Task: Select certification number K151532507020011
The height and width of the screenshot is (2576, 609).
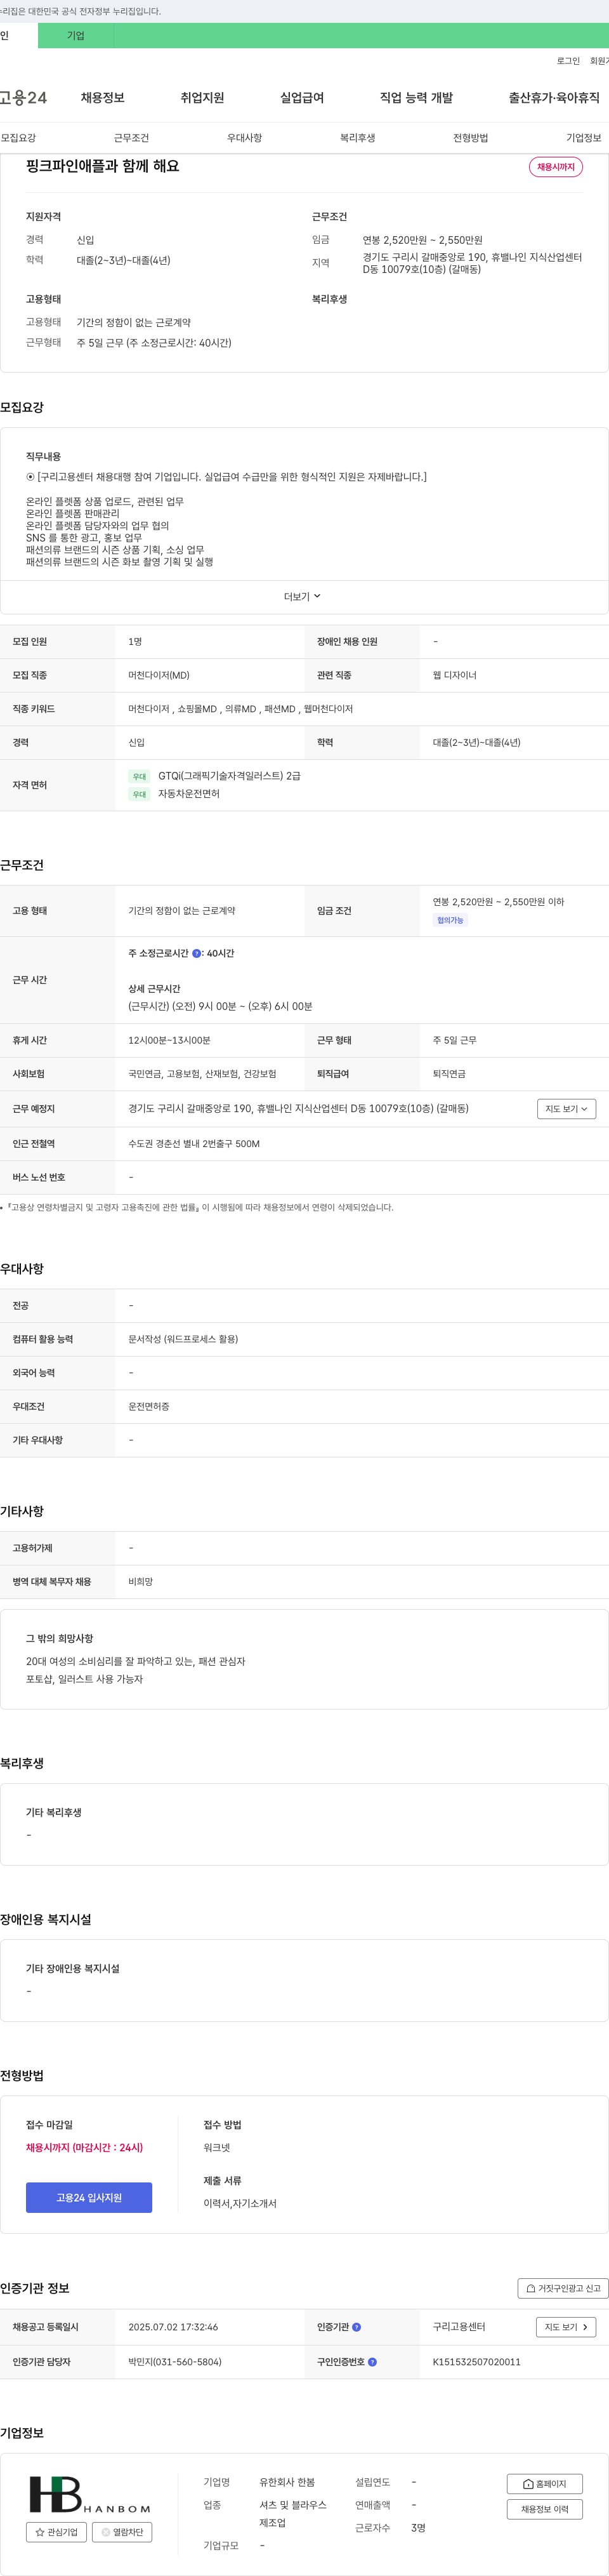Action: pyautogui.click(x=477, y=2362)
